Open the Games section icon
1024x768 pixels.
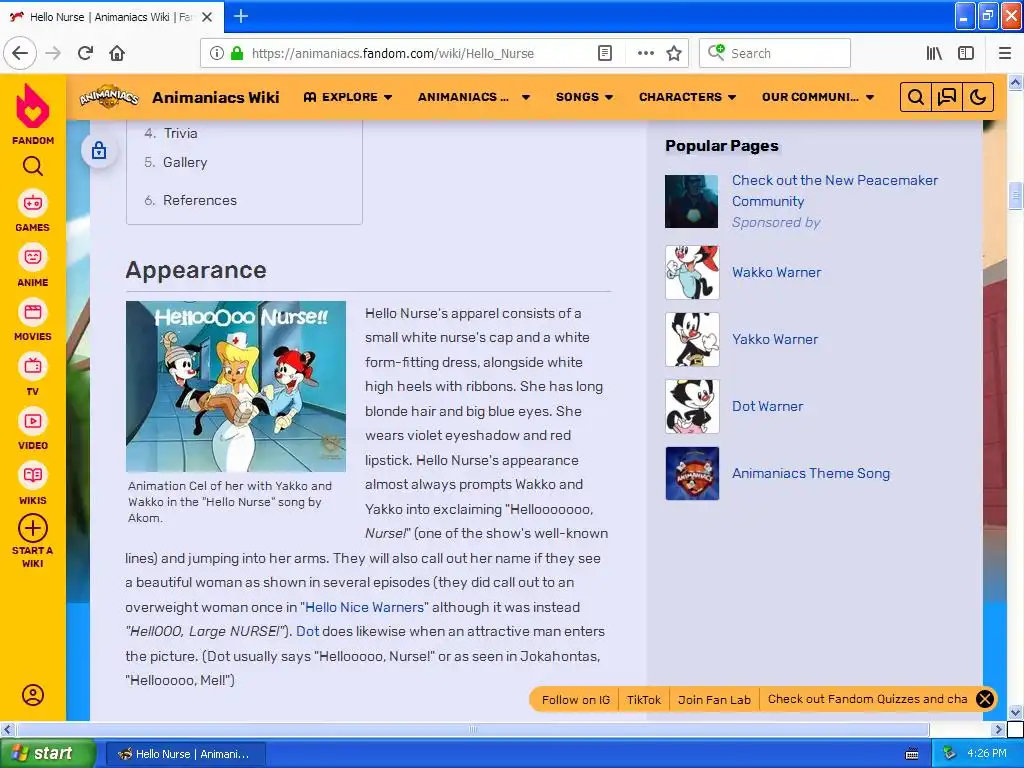pyautogui.click(x=33, y=203)
